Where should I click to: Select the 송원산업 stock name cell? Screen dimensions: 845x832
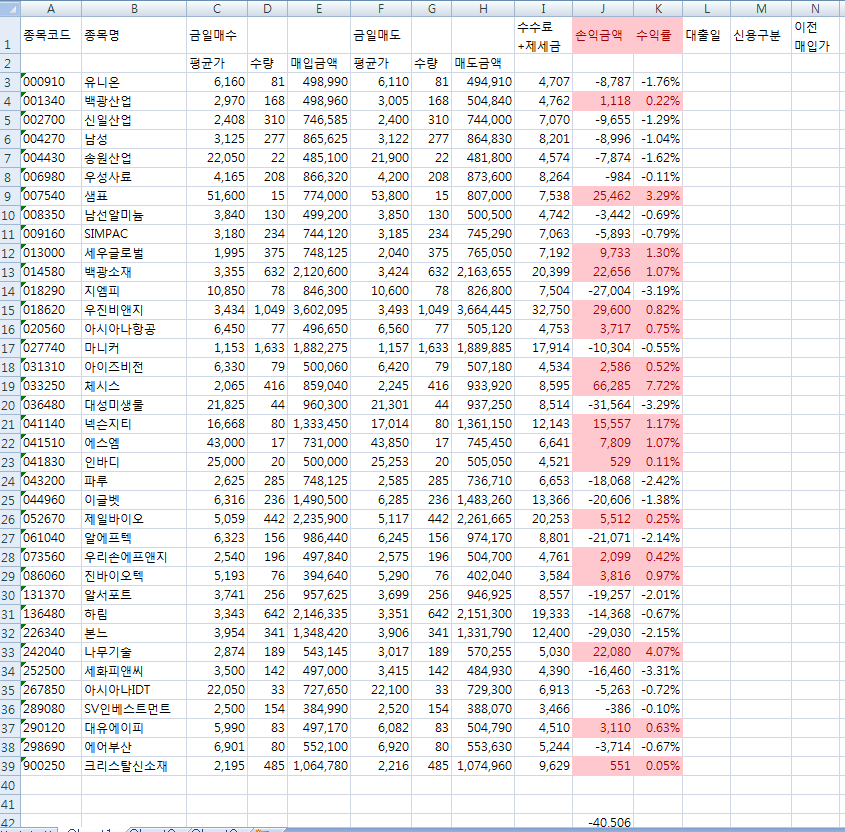[x=134, y=158]
